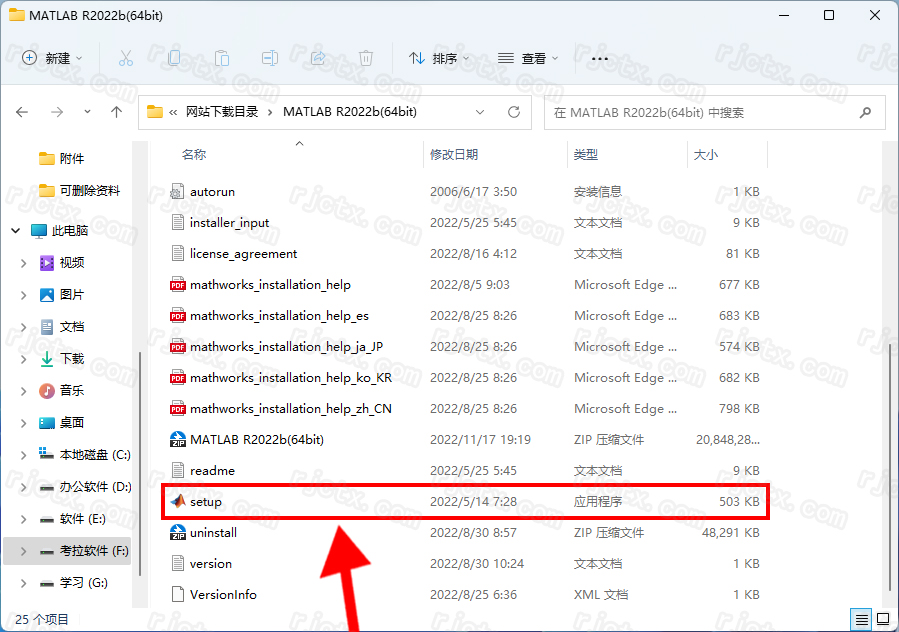Click the search box for MATLAB R2022b folder
Image resolution: width=899 pixels, height=632 pixels.
[x=700, y=113]
